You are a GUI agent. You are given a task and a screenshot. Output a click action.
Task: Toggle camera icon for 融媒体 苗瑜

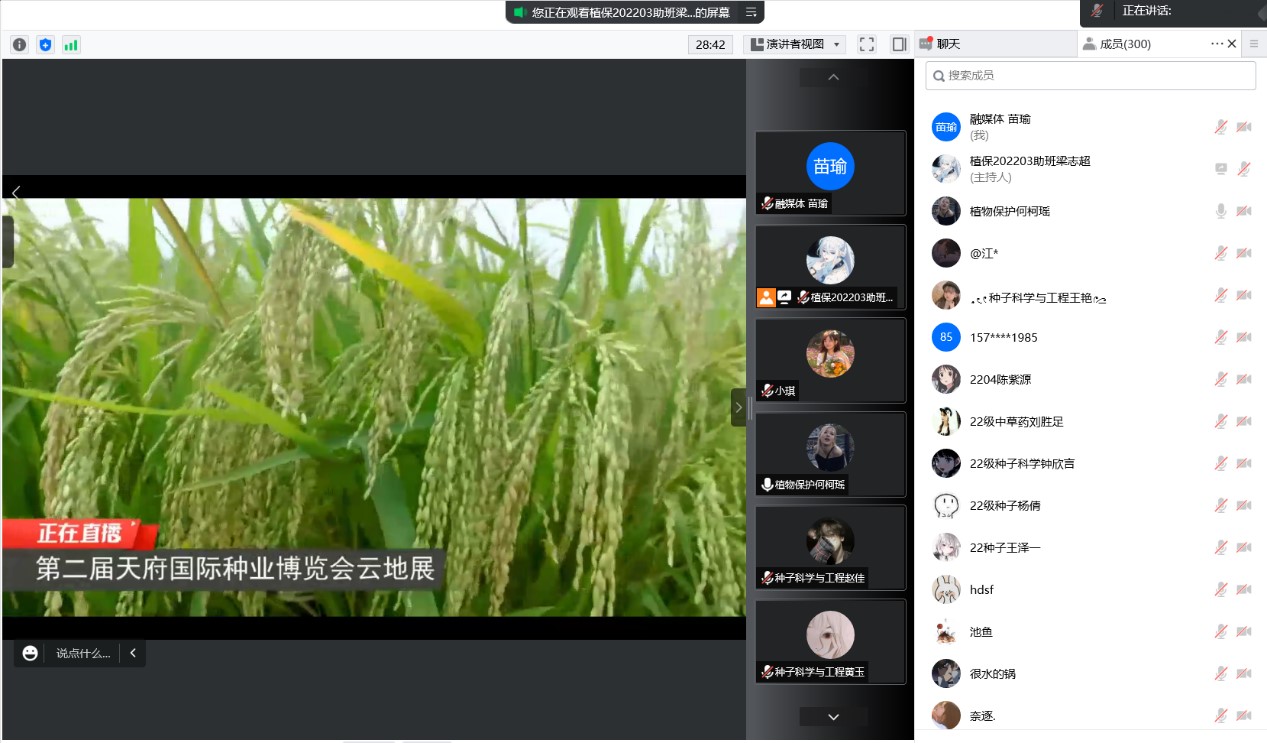1244,127
